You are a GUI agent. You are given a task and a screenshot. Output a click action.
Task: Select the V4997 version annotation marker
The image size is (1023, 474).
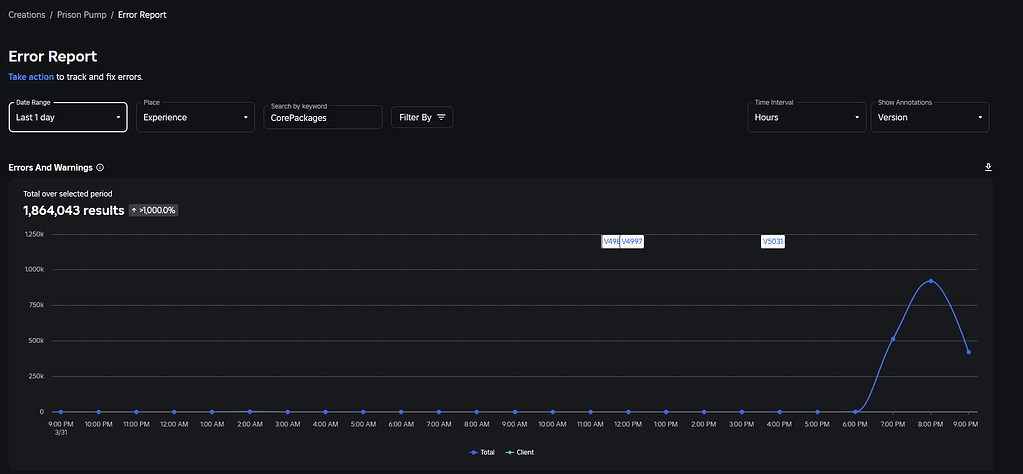pos(632,241)
